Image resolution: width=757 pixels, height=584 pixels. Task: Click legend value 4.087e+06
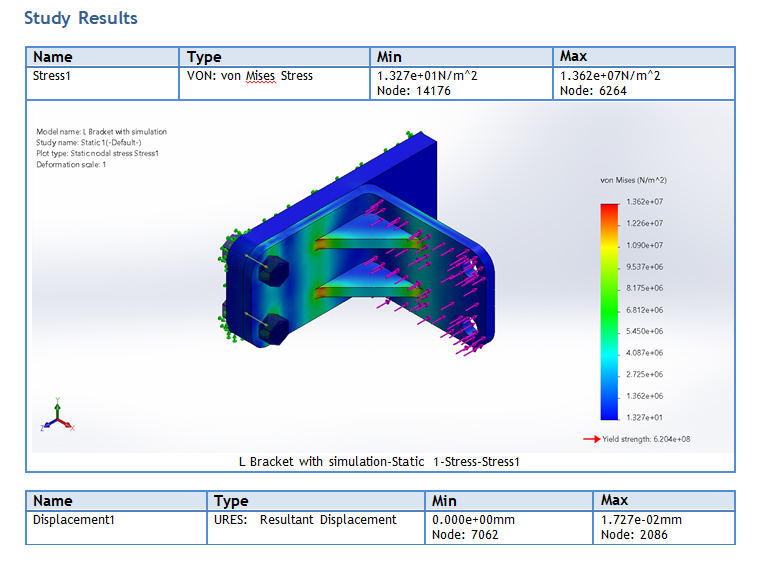click(x=644, y=353)
